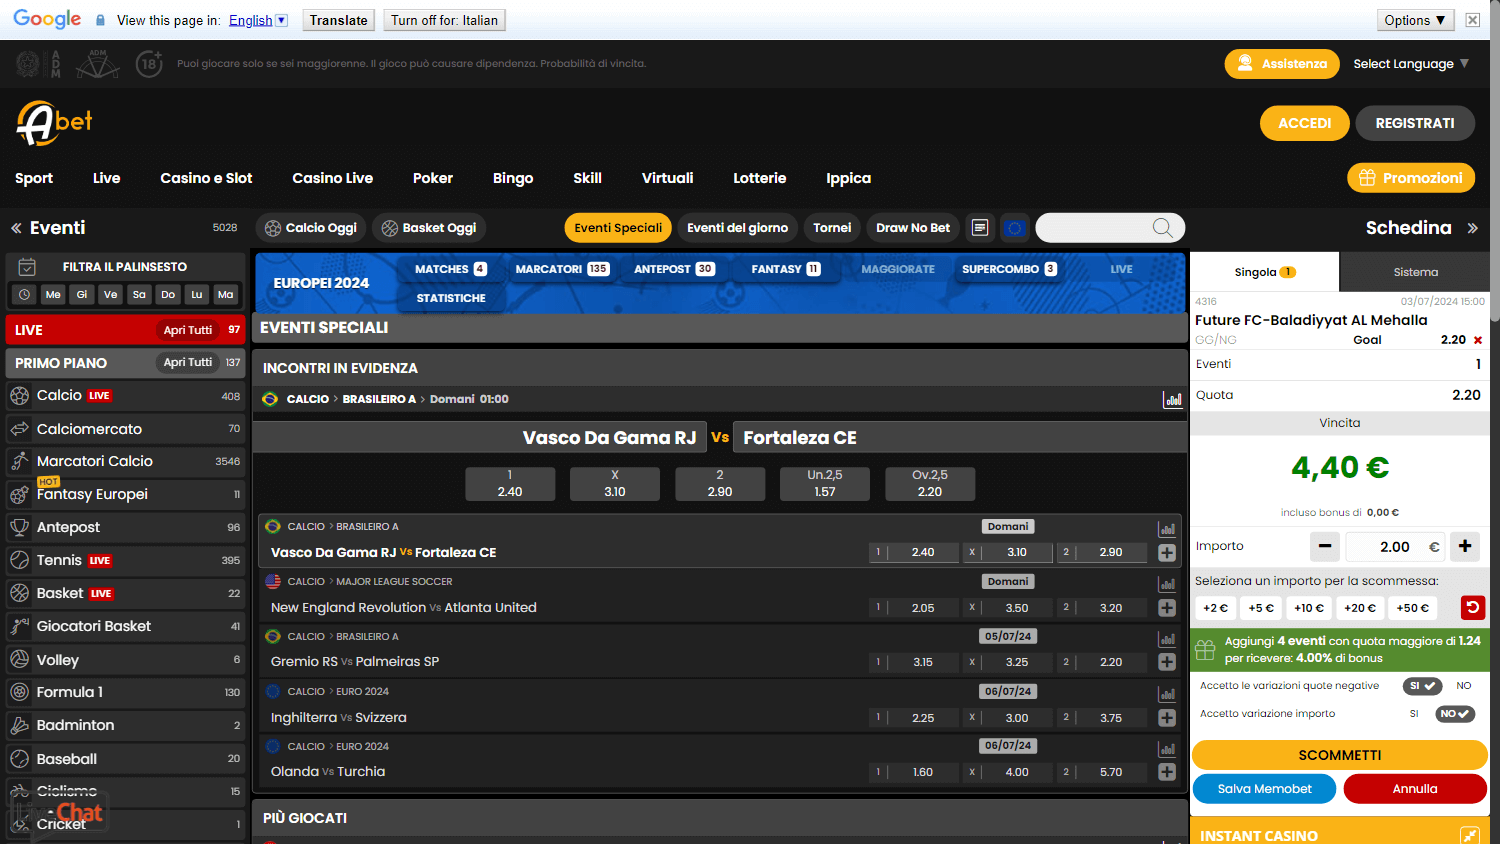Select SI for amount variation
Viewport: 1500px width, 844px height.
click(1414, 714)
